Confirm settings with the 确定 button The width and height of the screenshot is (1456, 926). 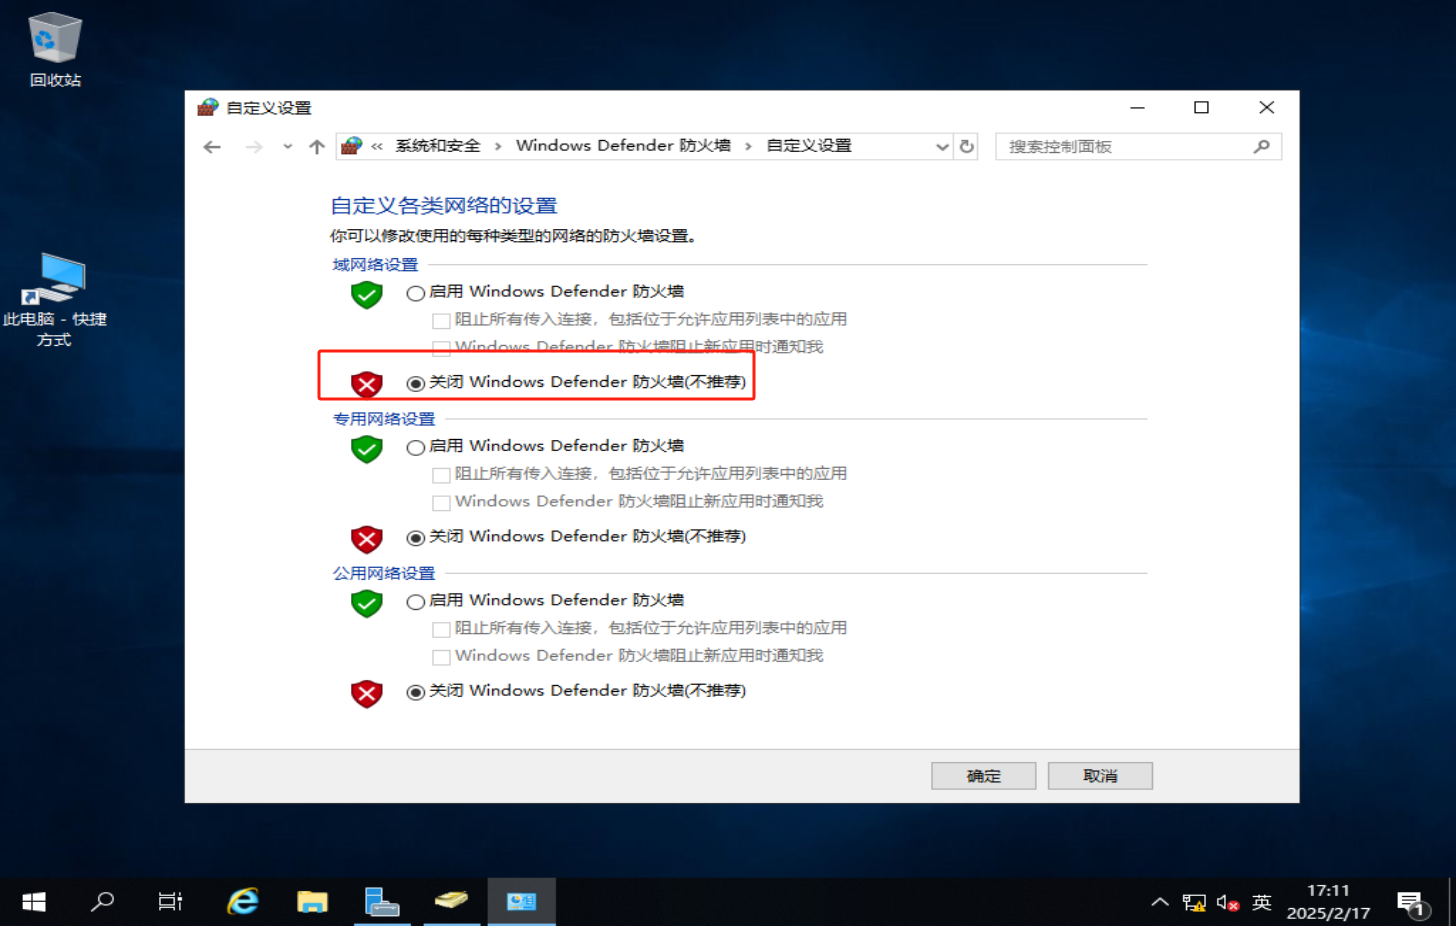point(984,776)
